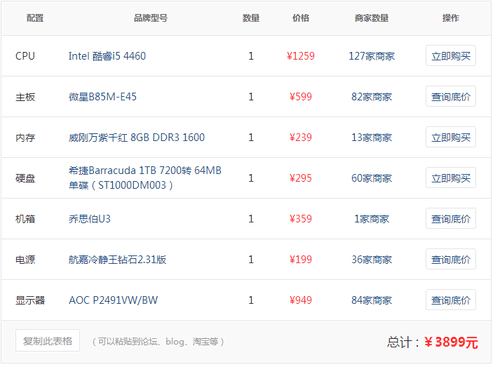Image resolution: width=500 pixels, height=367 pixels.
Task: Click 13家商家 merchant count
Action: click(372, 137)
